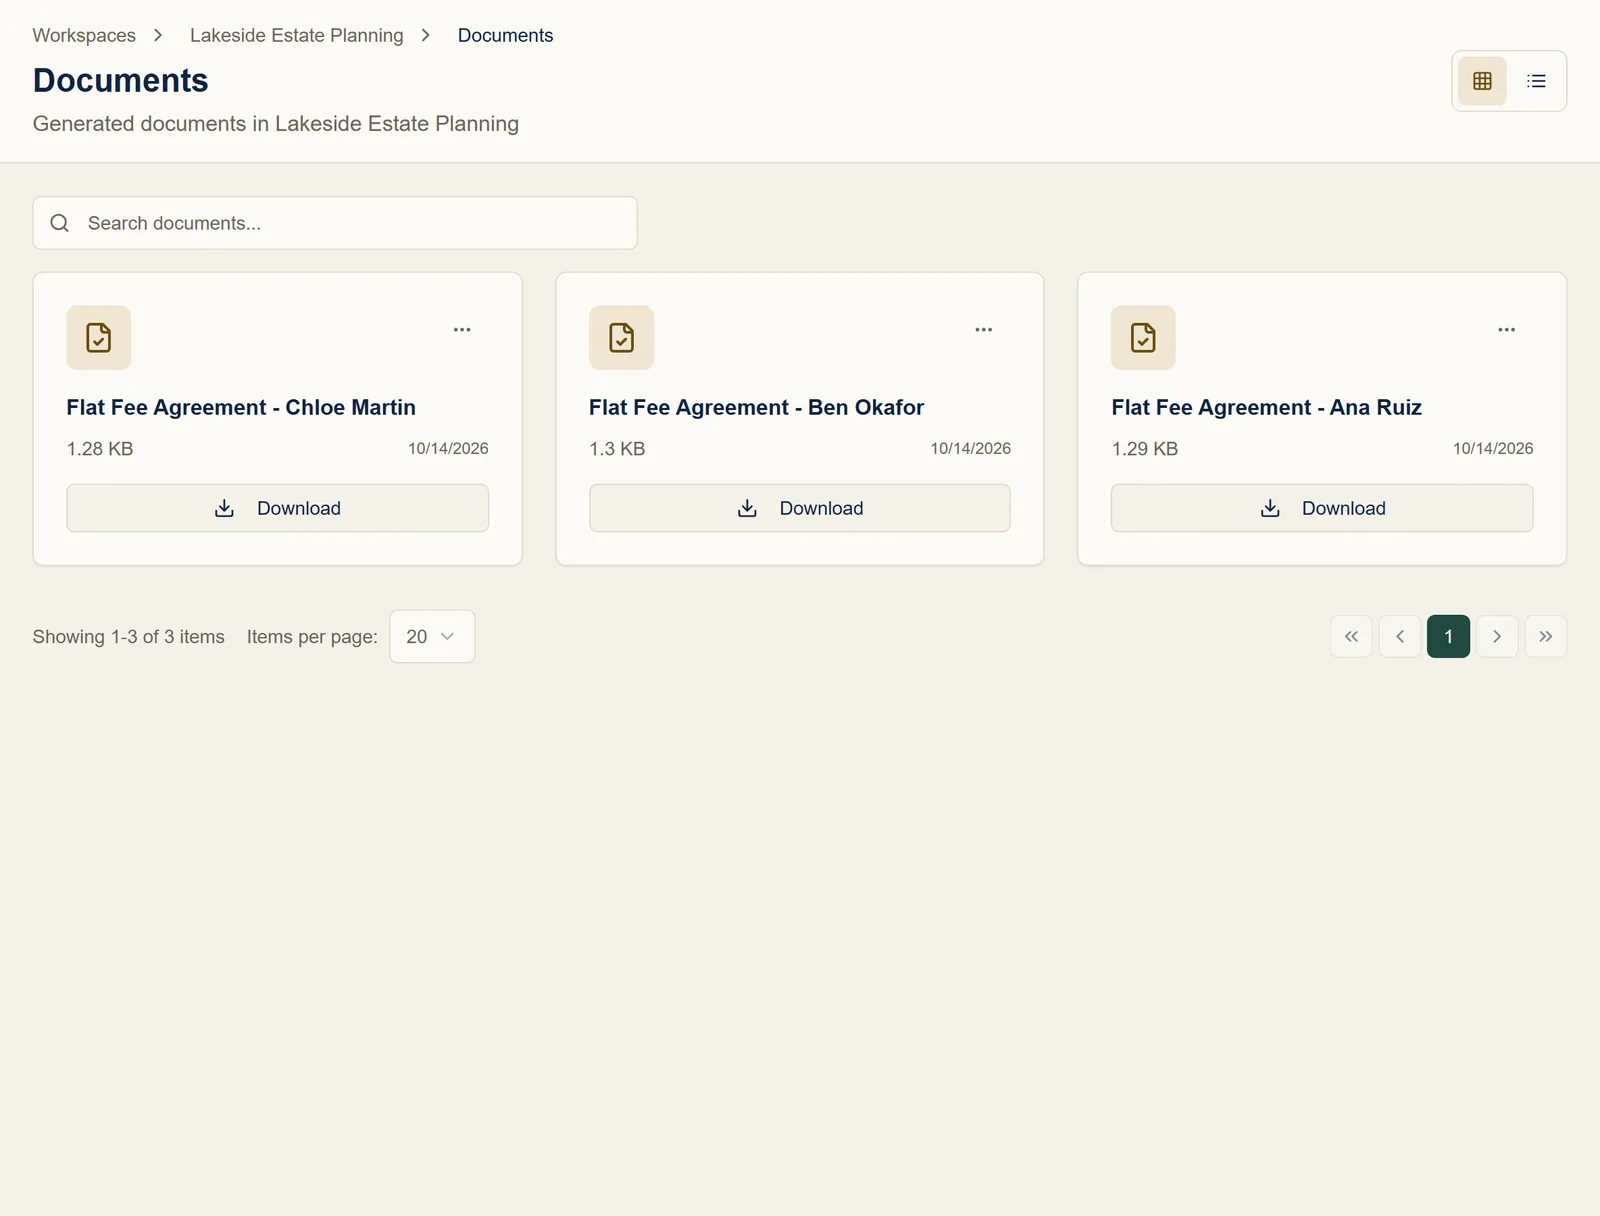Screen dimensions: 1600x1216
Task: Open Flat Fee Agreement - Chloe Martin title
Action: (241, 407)
